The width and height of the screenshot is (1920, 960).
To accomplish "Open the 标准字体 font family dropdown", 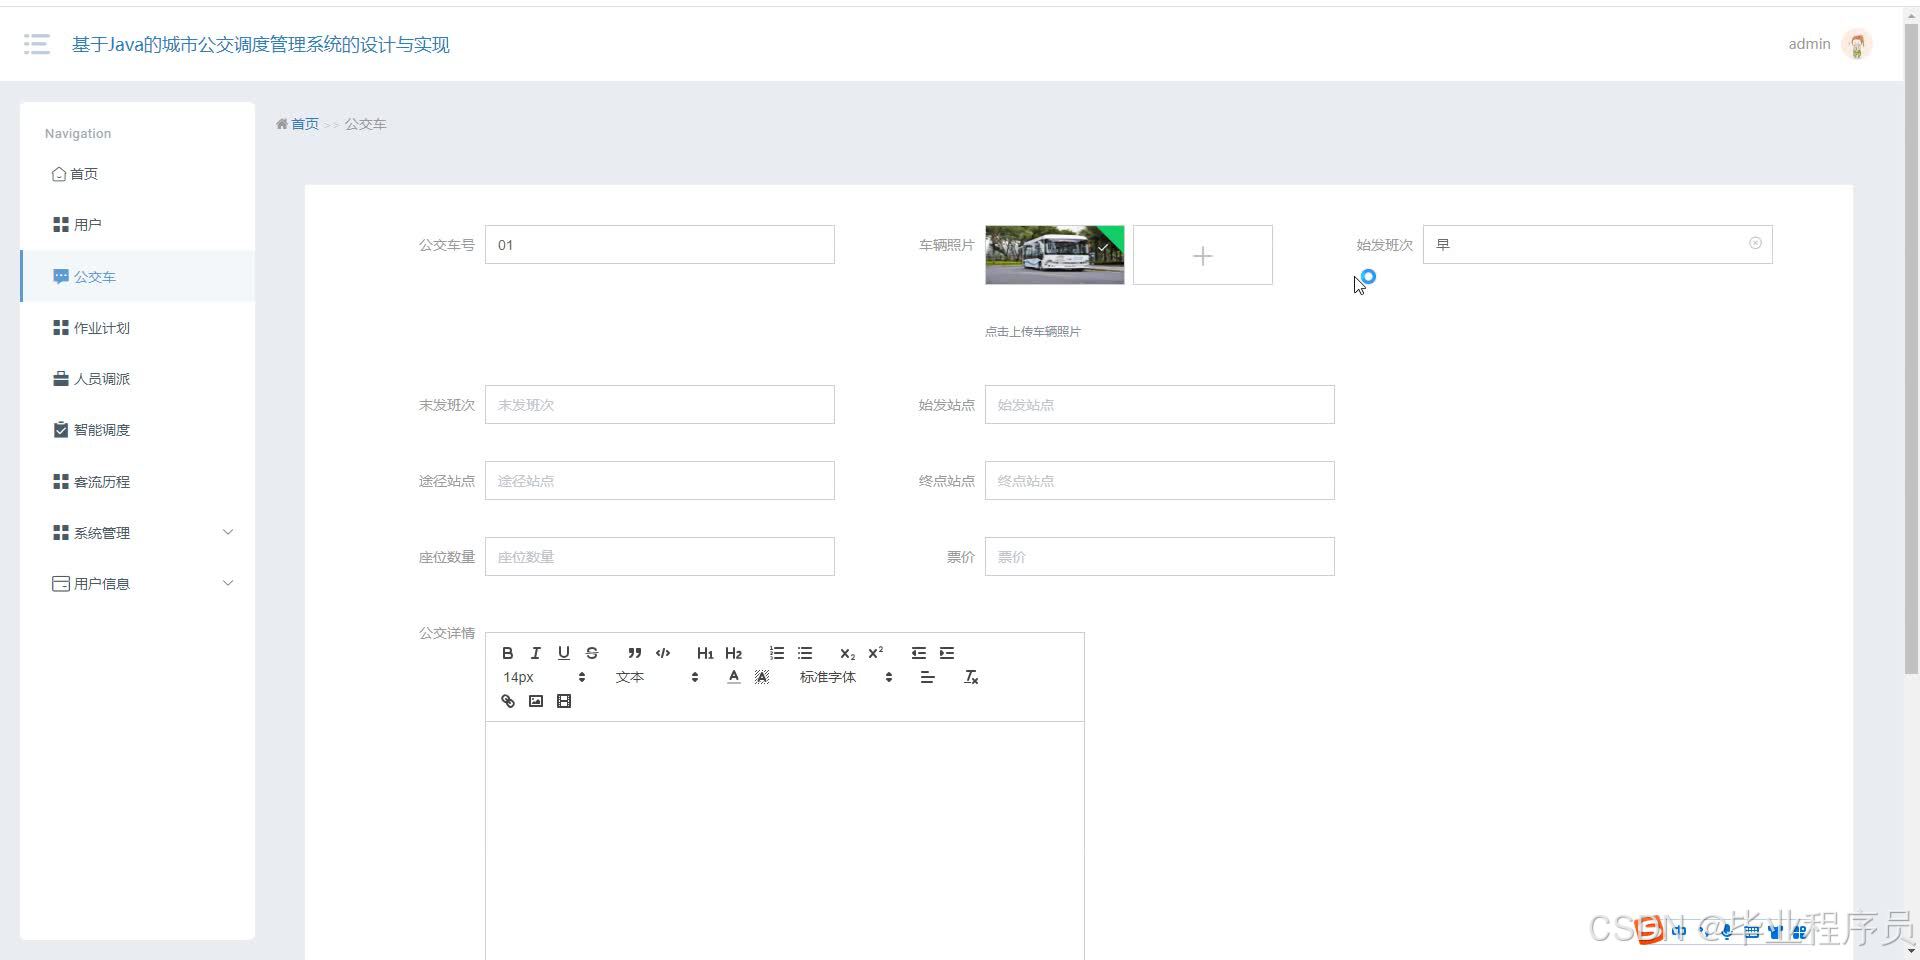I will coord(845,677).
